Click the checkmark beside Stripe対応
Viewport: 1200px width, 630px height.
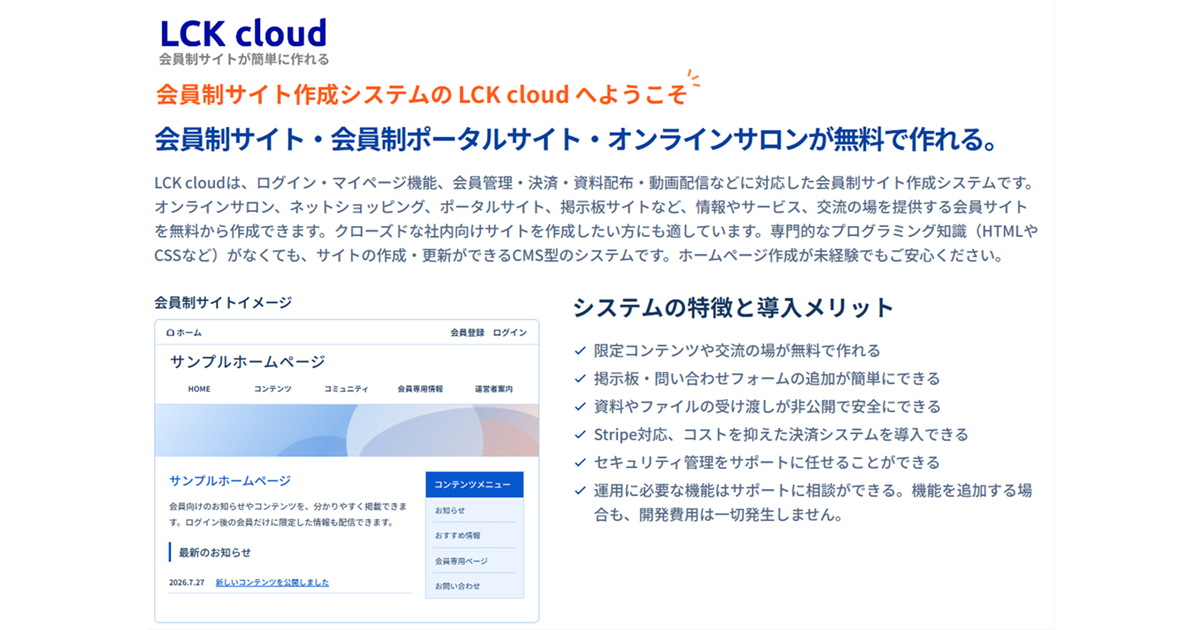[x=580, y=435]
